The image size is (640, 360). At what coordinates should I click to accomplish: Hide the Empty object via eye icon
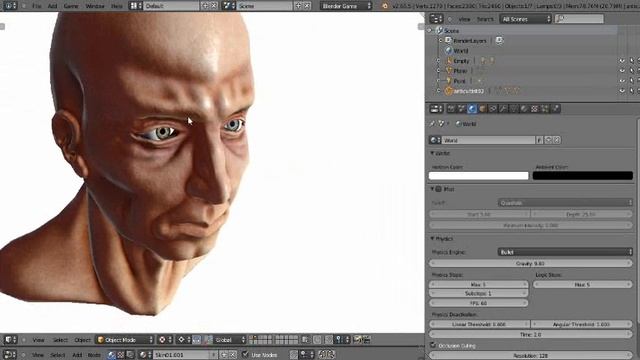pos(622,60)
